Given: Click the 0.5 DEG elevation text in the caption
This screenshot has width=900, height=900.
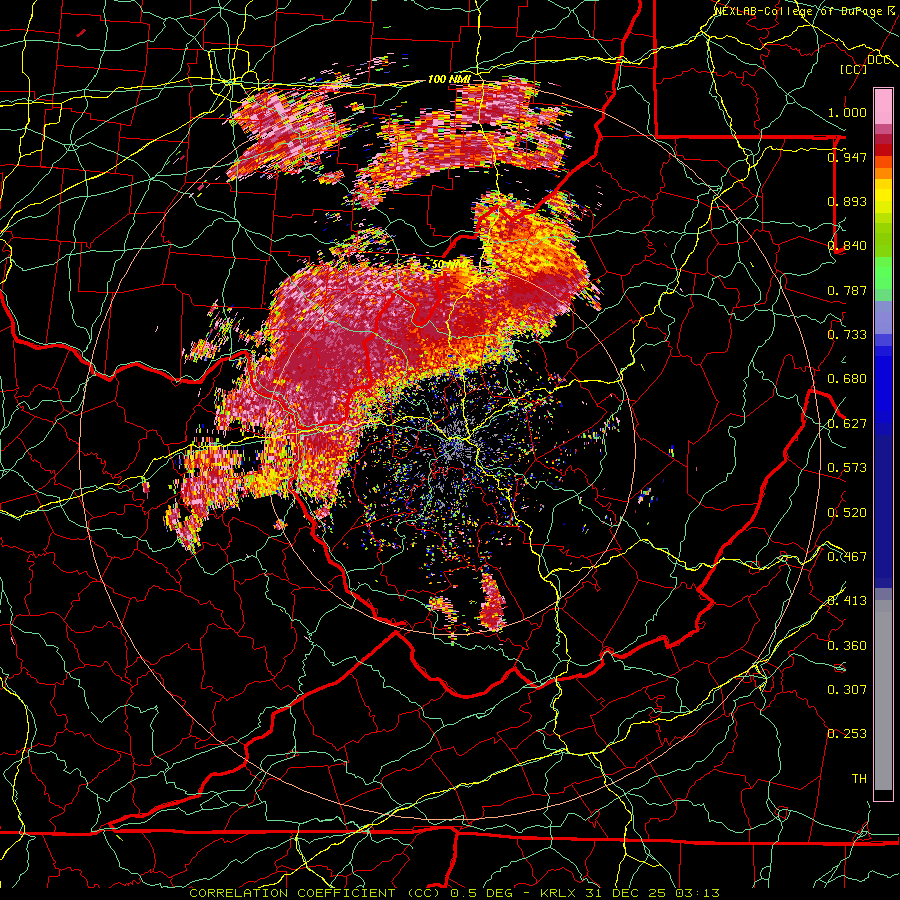Looking at the screenshot, I should click(482, 893).
